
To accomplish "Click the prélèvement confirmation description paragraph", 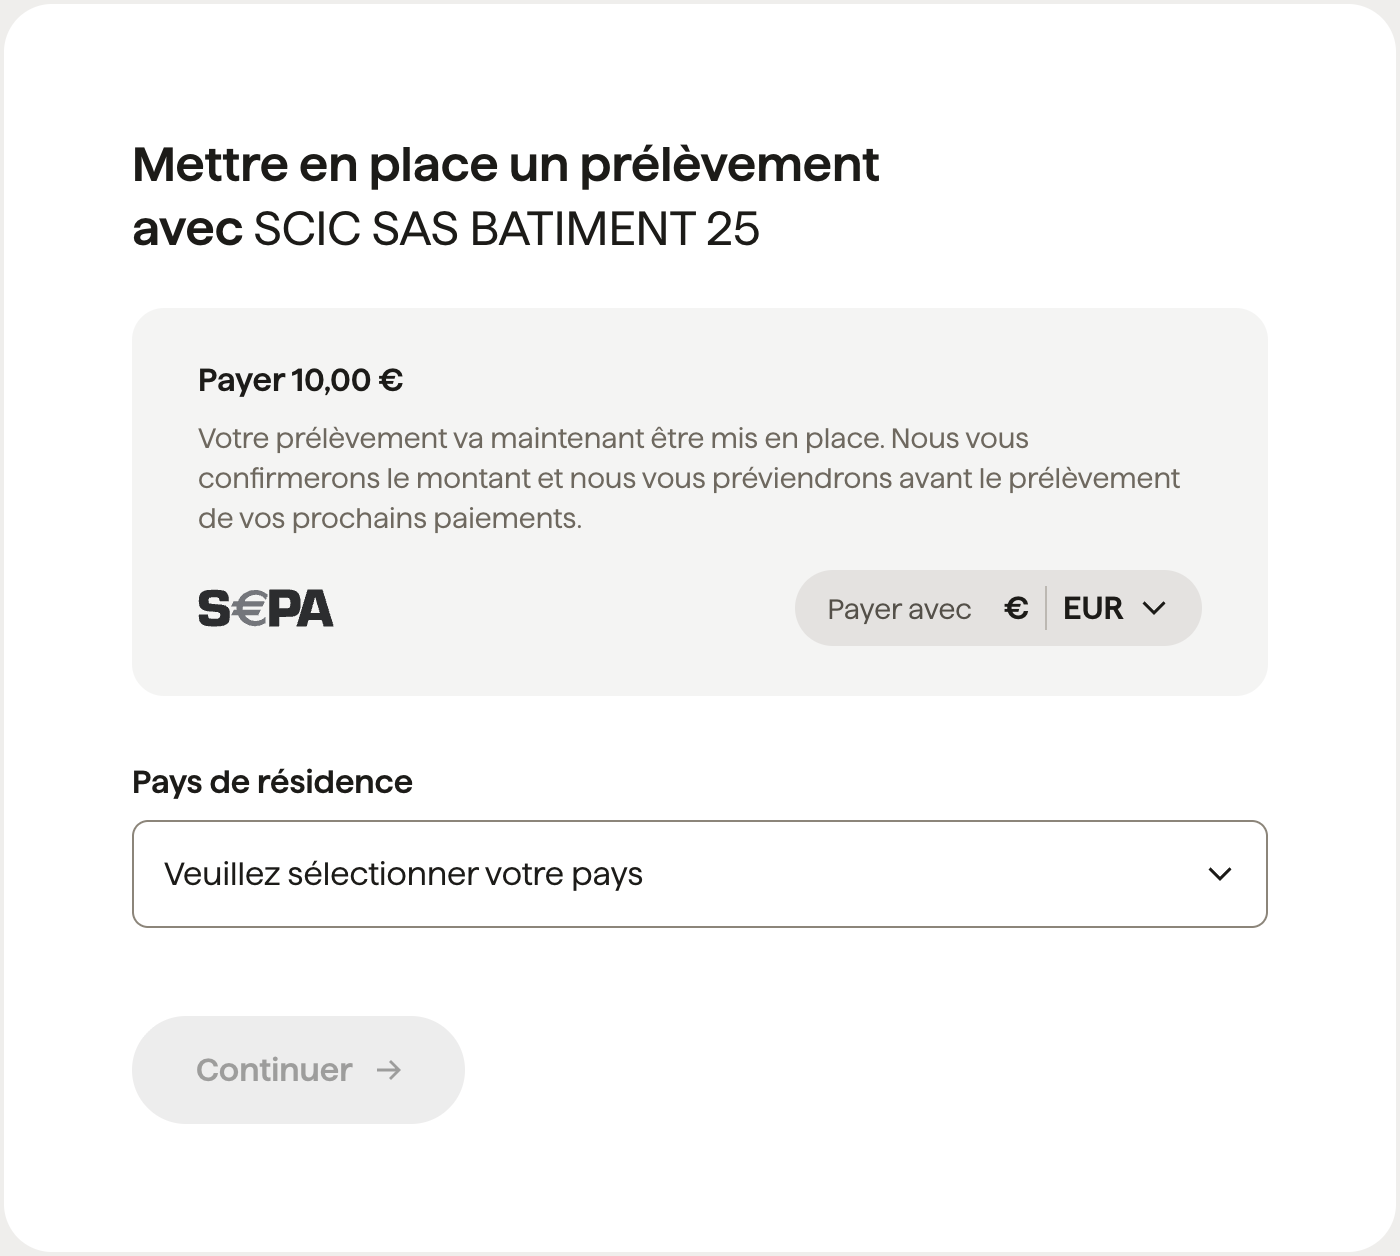I will pyautogui.click(x=688, y=478).
